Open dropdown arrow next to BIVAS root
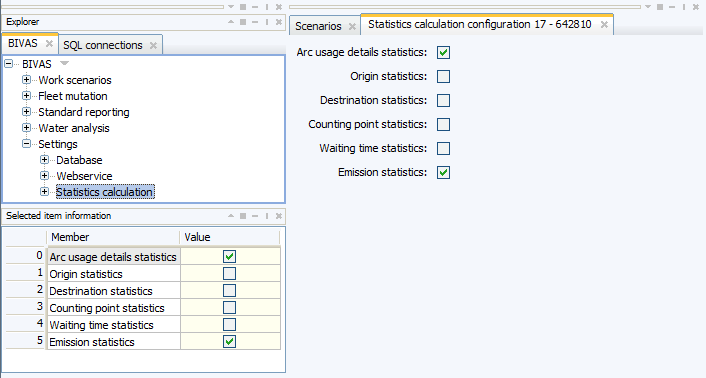Screen dimensions: 706x378 coord(64,63)
